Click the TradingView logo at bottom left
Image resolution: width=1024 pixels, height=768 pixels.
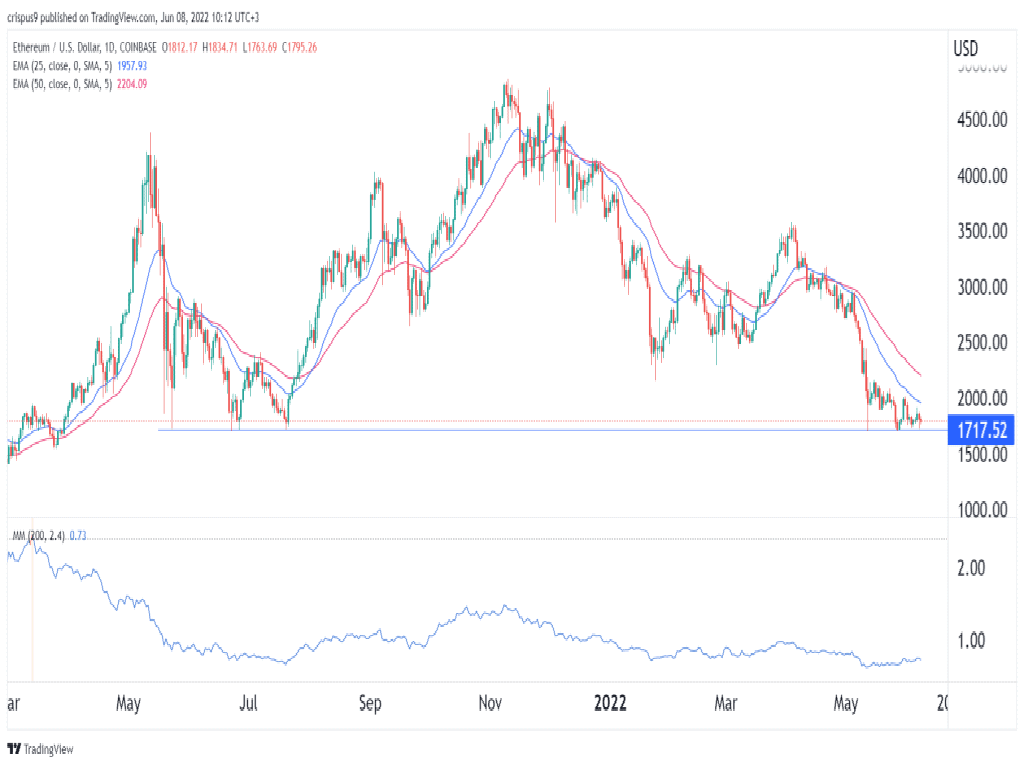point(40,749)
